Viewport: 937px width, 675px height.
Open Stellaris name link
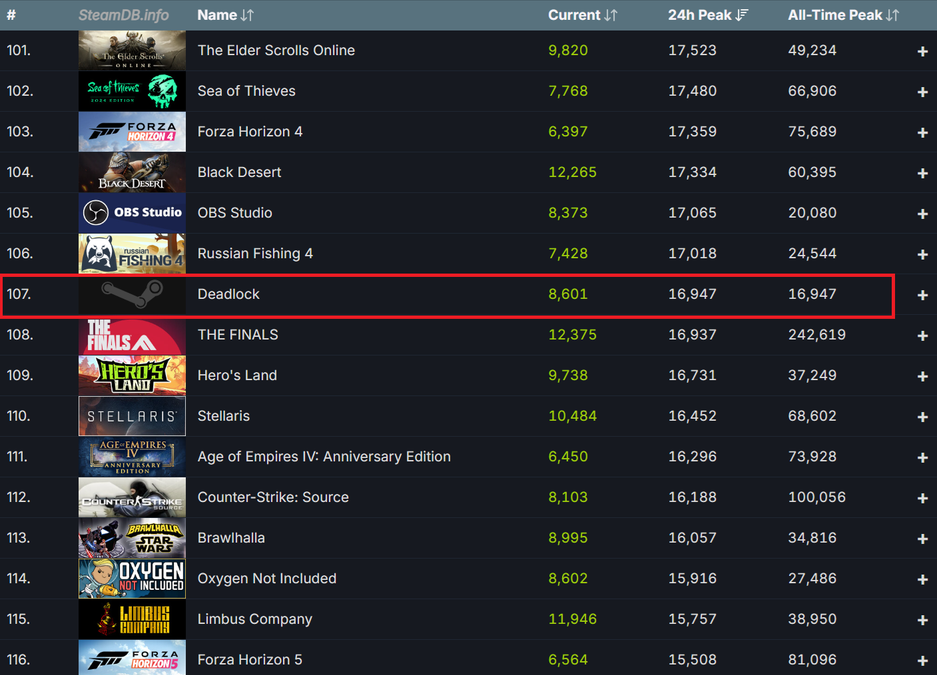tap(223, 416)
